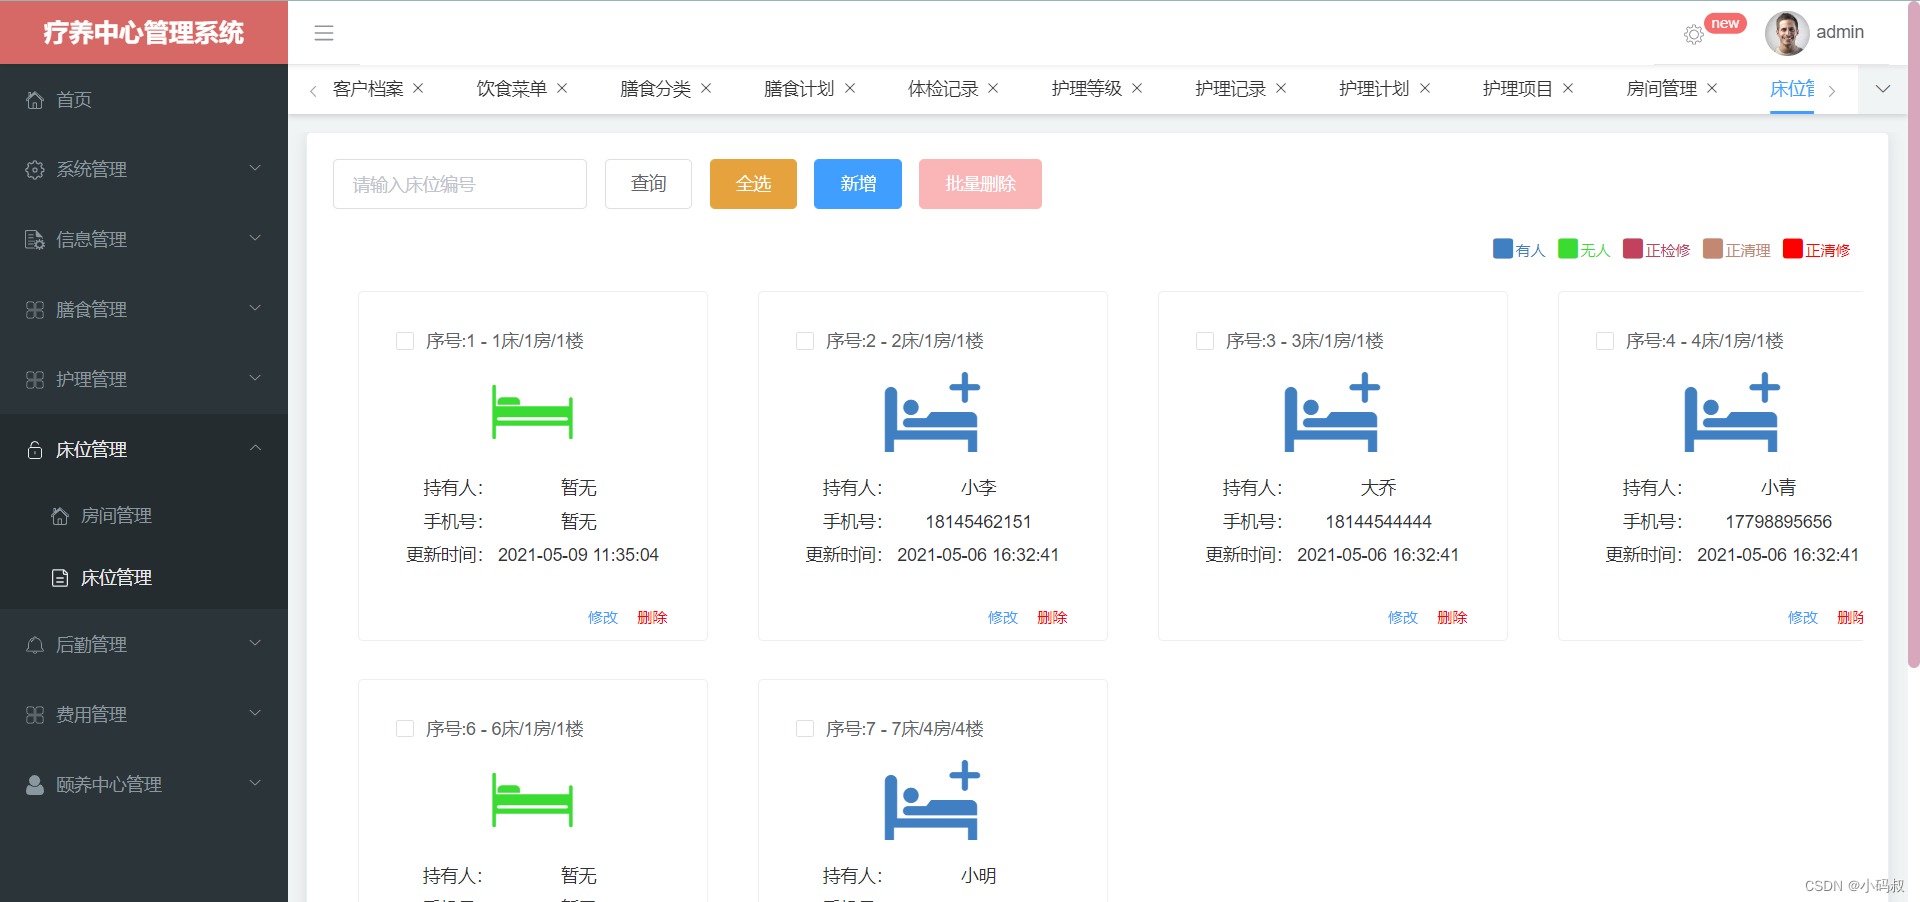Click the blue 有人 legend swatch
Viewport: 1920px width, 902px height.
1503,249
